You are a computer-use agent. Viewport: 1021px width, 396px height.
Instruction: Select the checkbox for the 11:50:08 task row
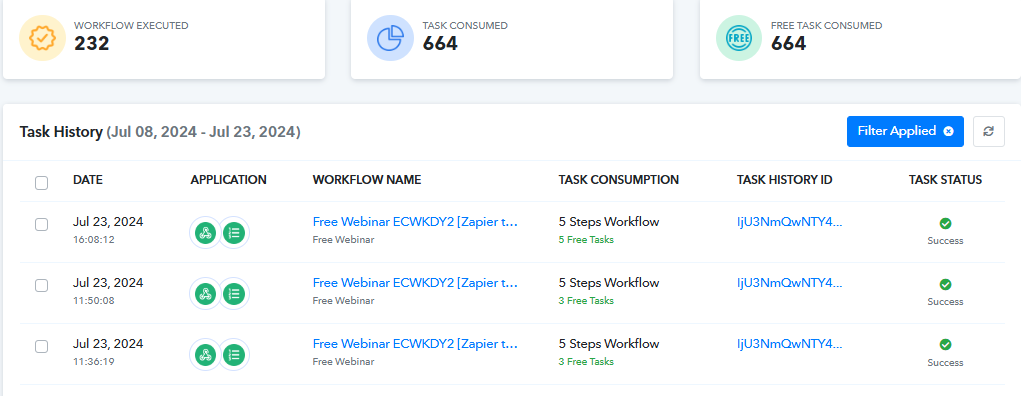(x=42, y=285)
